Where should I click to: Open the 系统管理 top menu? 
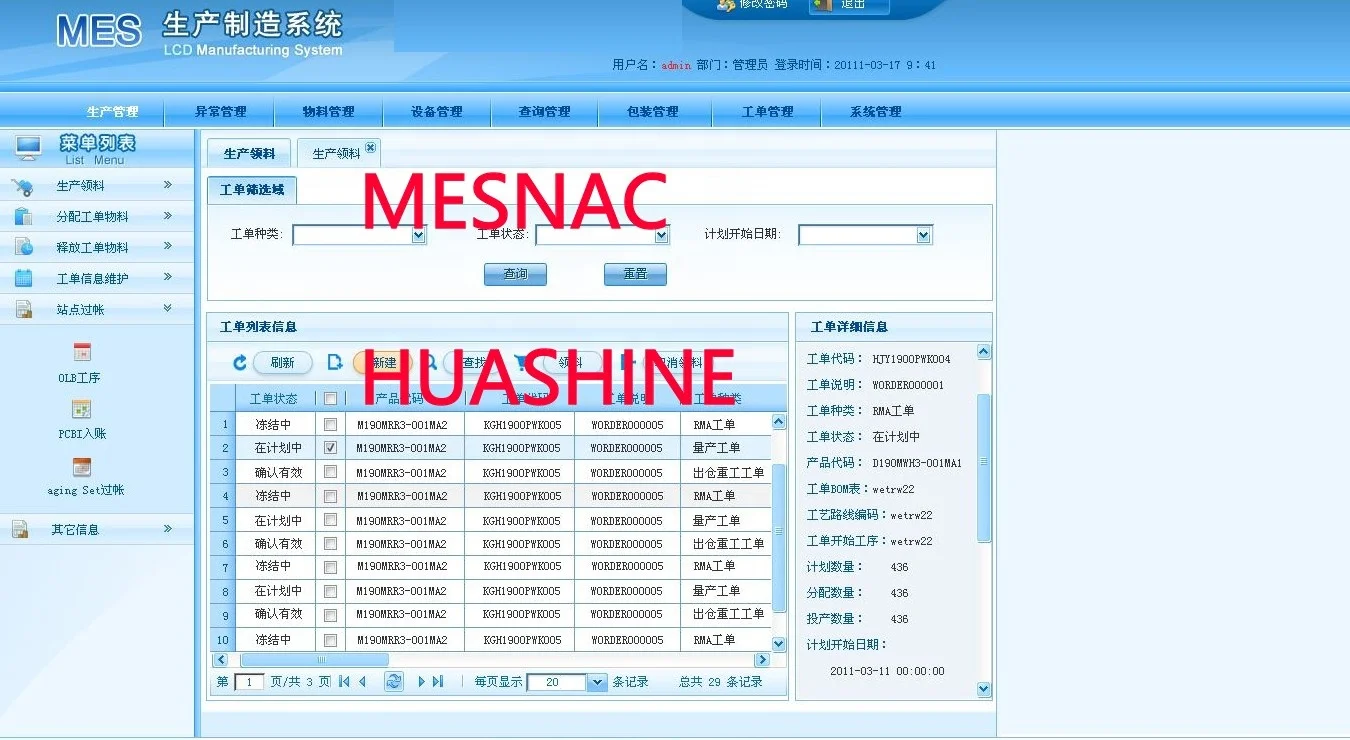[875, 112]
